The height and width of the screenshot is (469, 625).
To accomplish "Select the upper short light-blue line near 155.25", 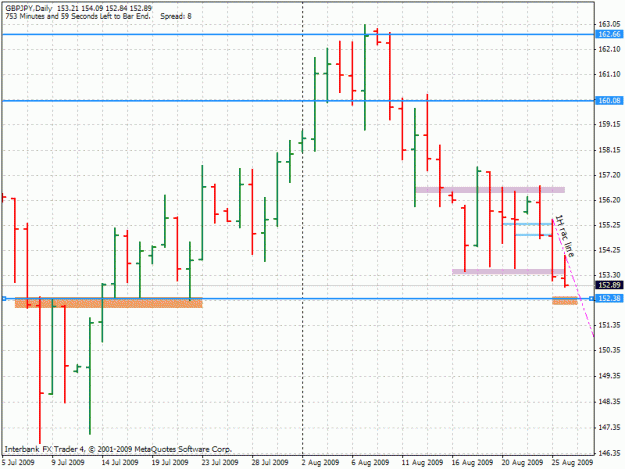I will 527,224.
